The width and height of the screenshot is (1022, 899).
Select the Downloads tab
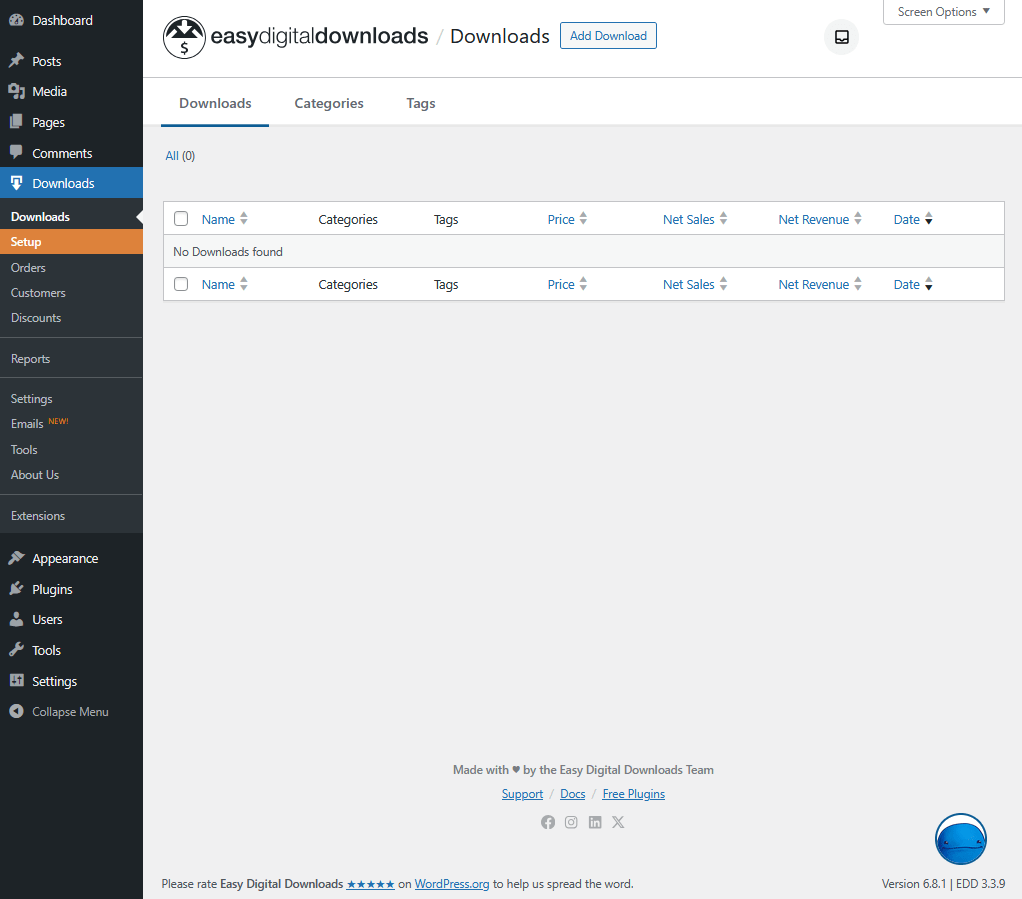pyautogui.click(x=215, y=103)
